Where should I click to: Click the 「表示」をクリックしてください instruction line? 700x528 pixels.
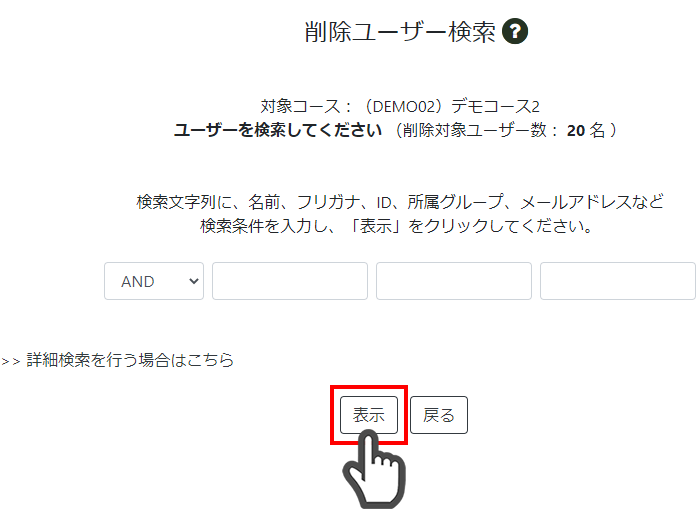click(396, 226)
